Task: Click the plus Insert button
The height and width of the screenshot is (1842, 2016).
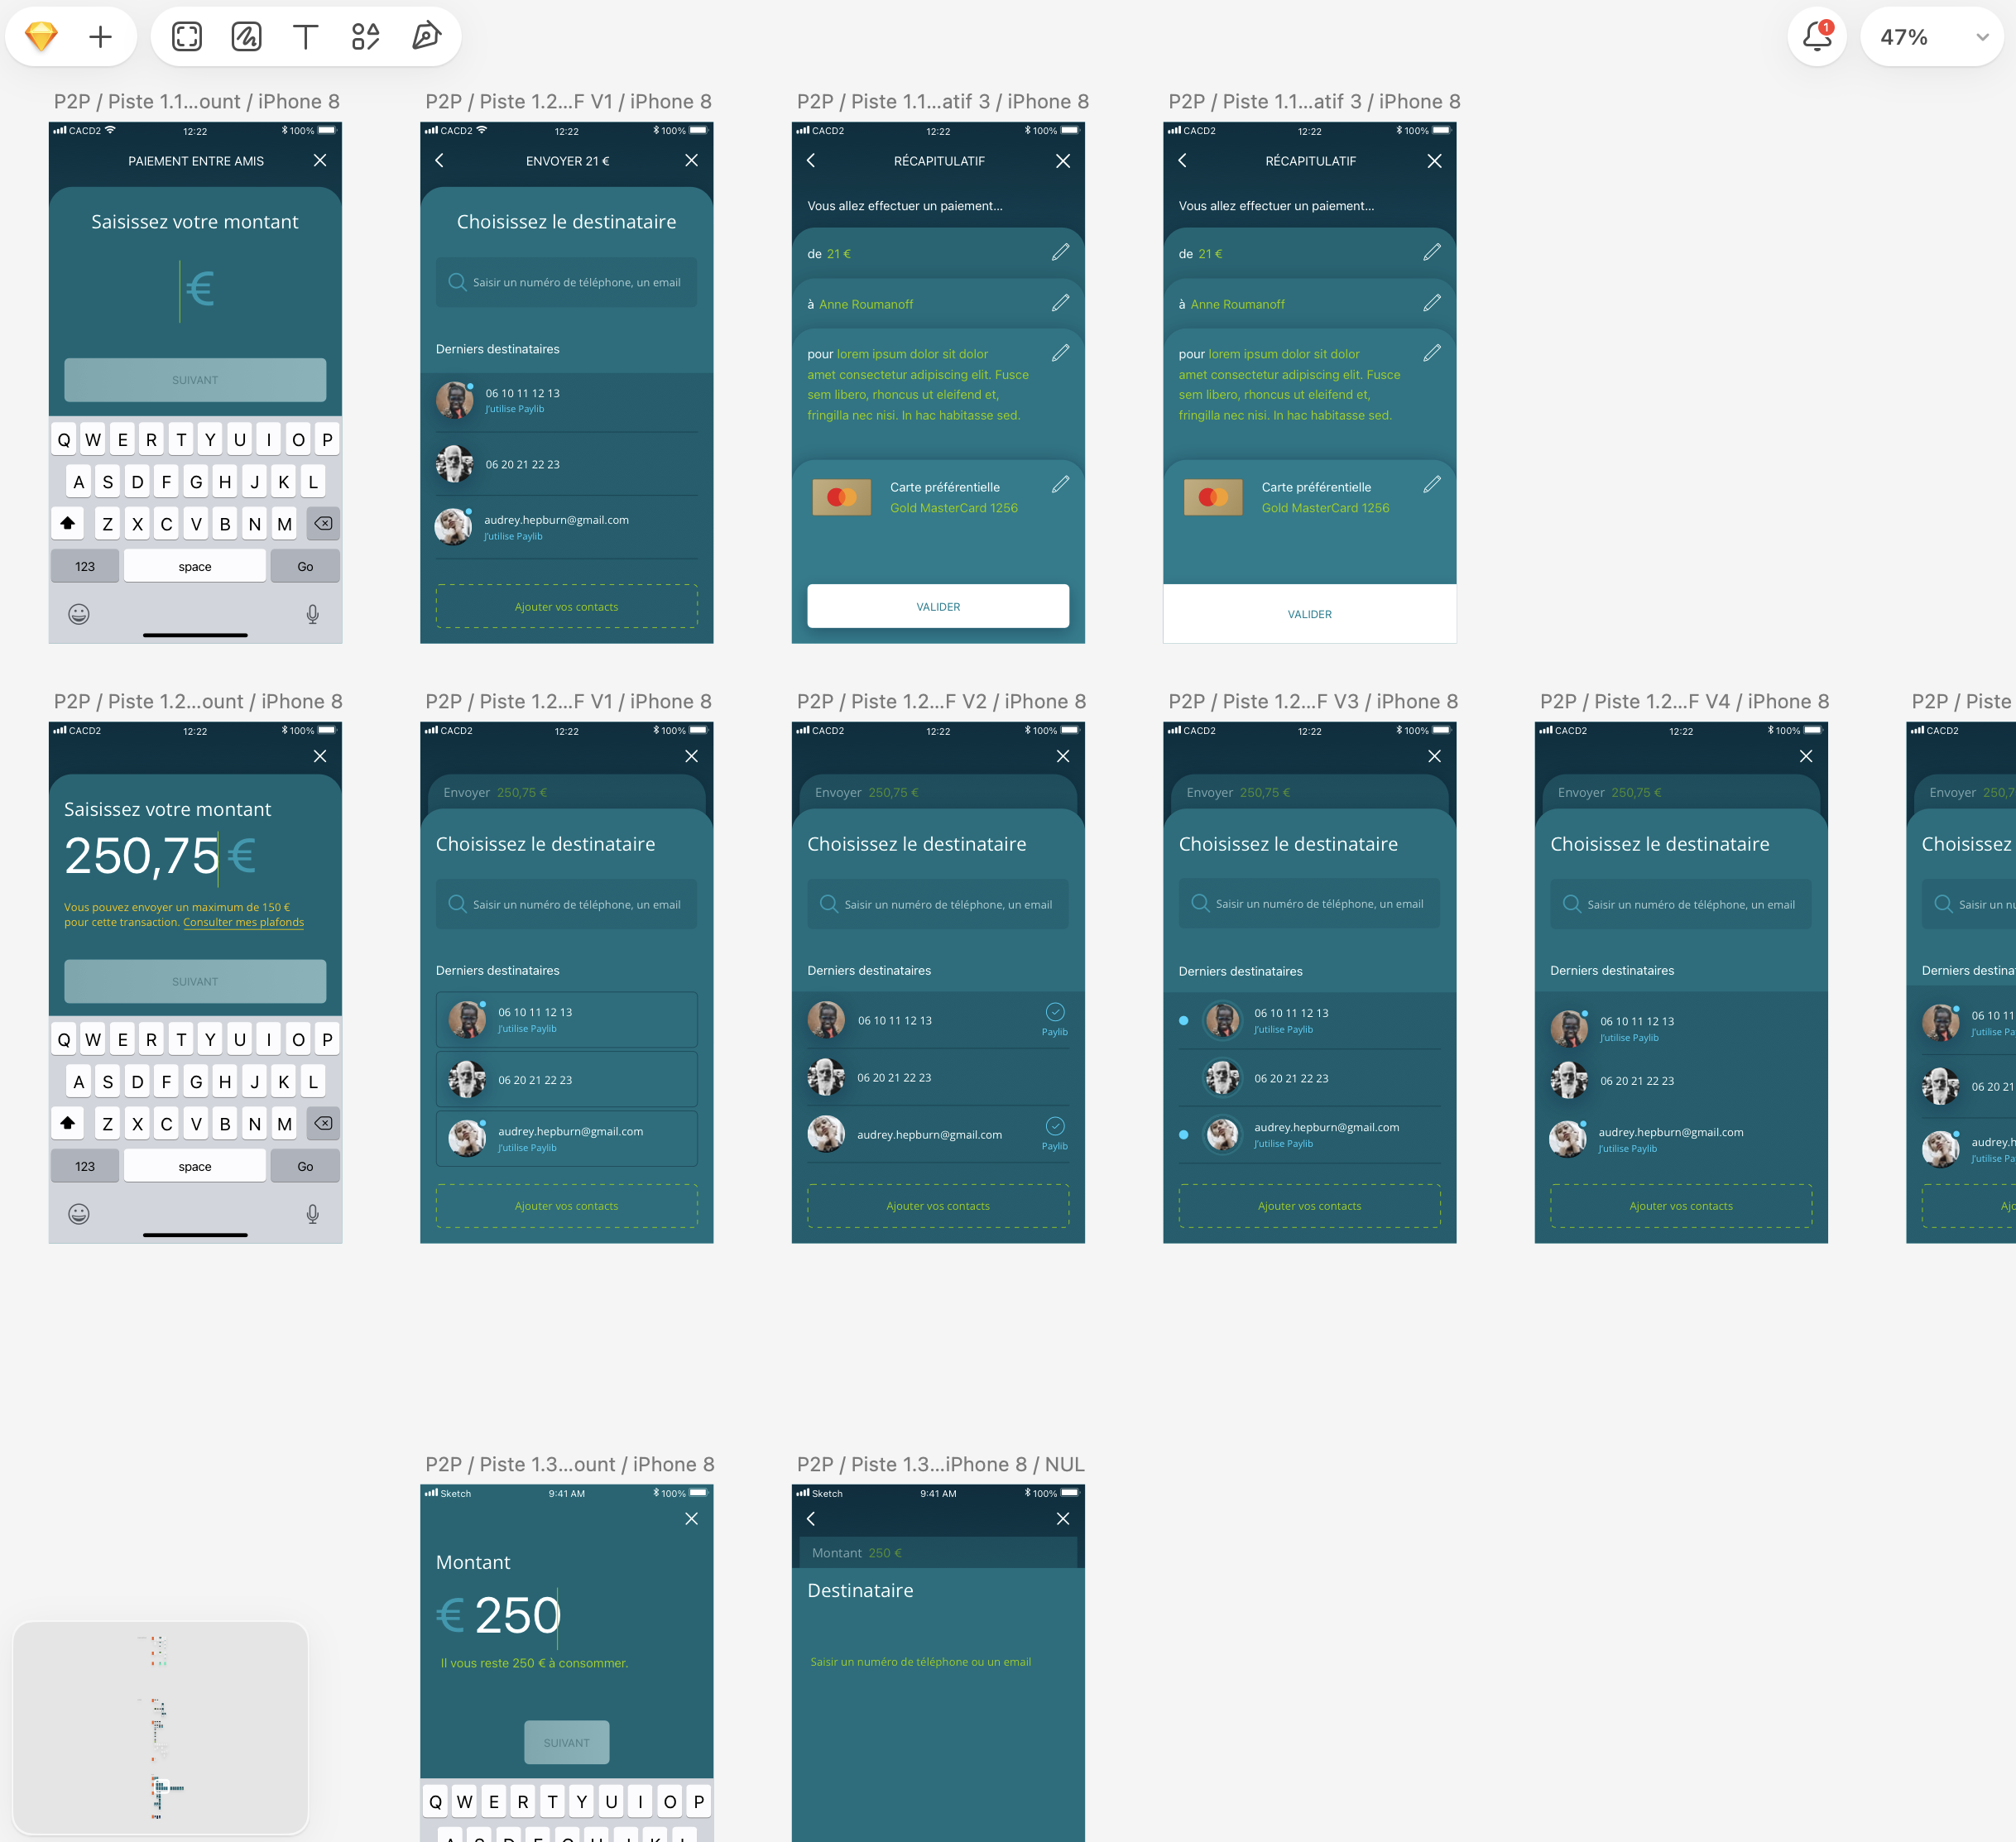Action: pos(100,37)
